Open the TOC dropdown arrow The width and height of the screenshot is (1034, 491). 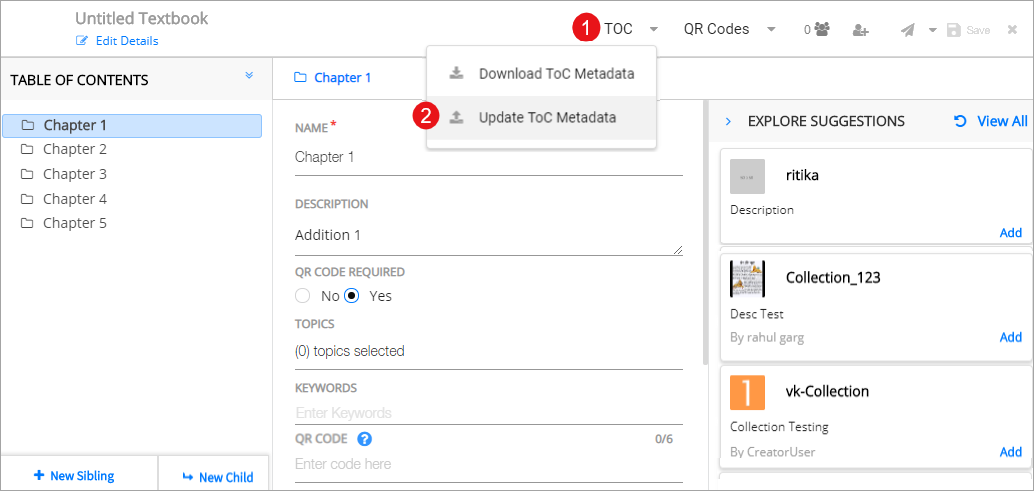653,30
